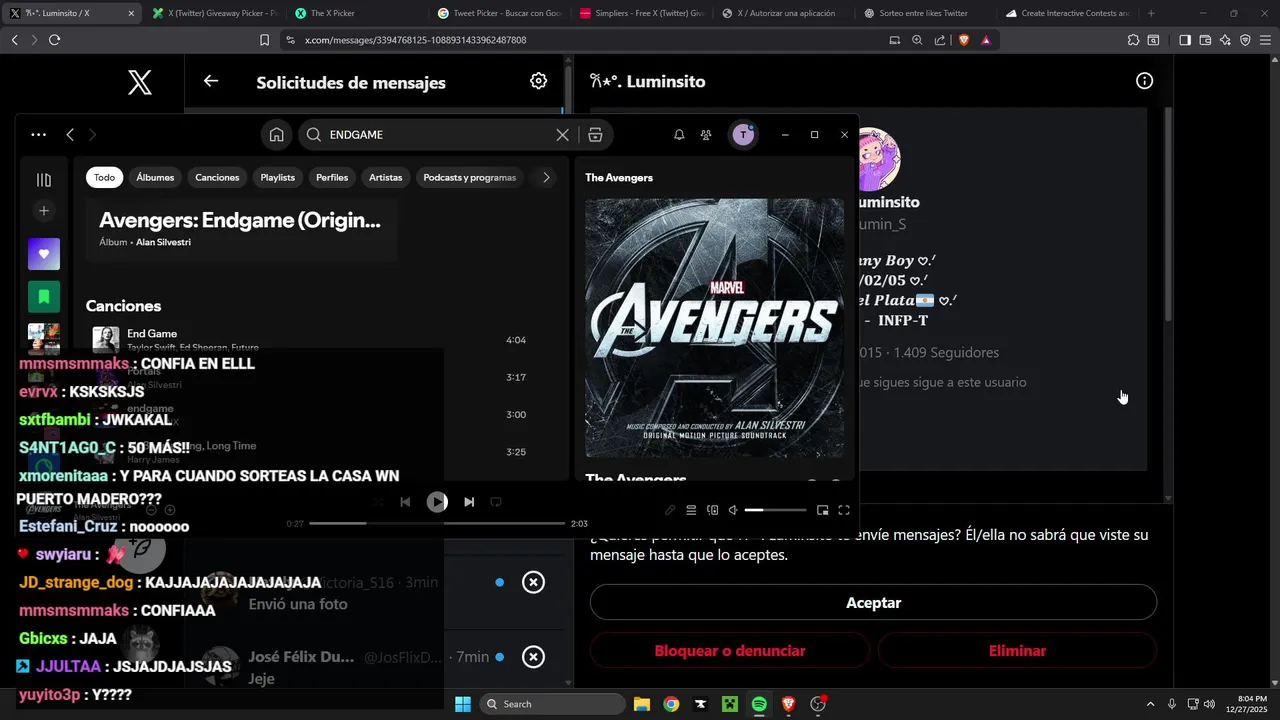Select the Todo filter chip
The height and width of the screenshot is (720, 1280).
(x=105, y=178)
